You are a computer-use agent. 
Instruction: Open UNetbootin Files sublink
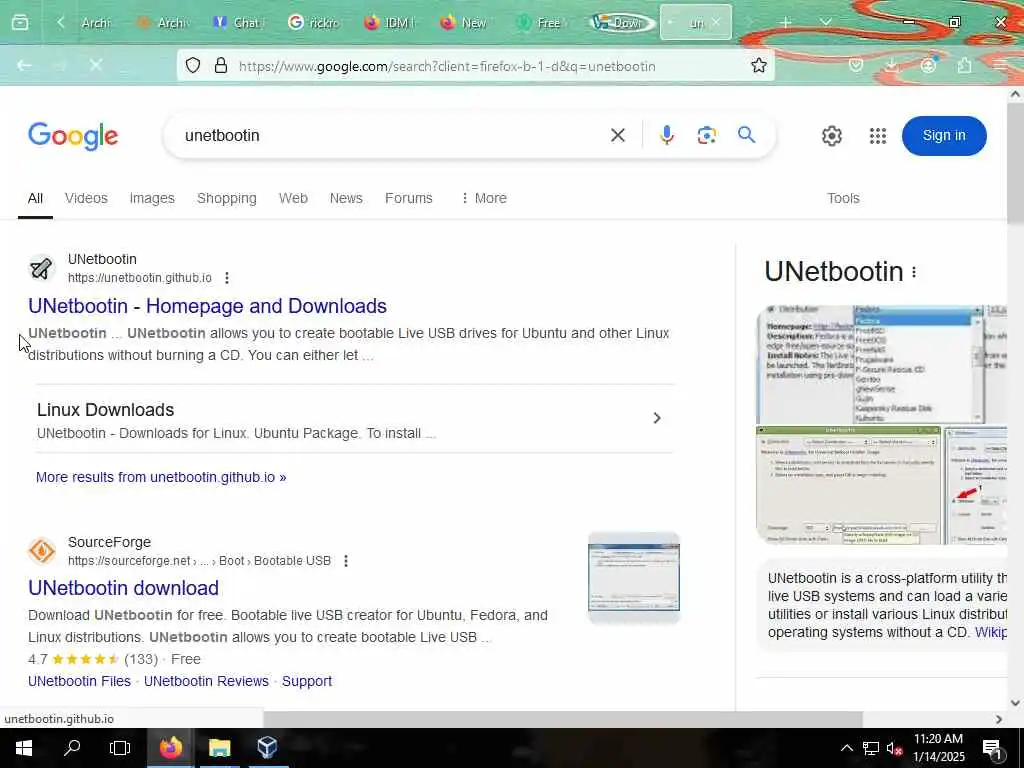80,681
